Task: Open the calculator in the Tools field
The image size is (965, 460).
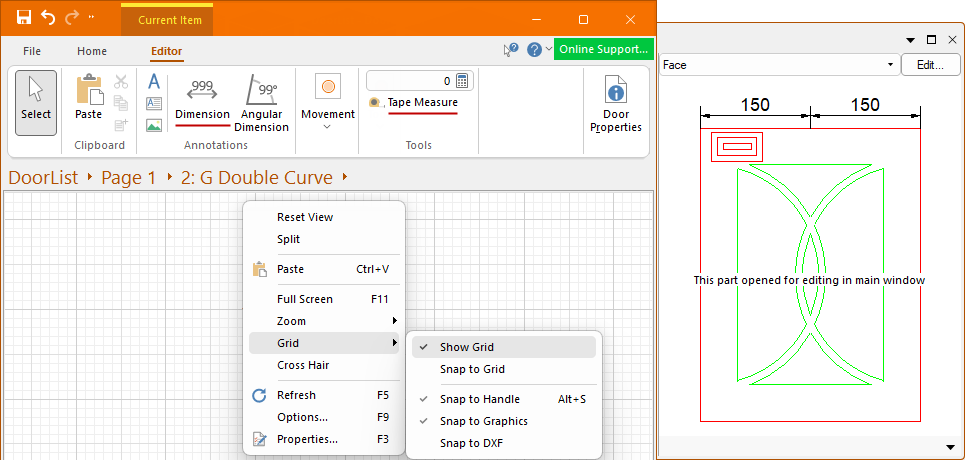Action: pos(463,81)
